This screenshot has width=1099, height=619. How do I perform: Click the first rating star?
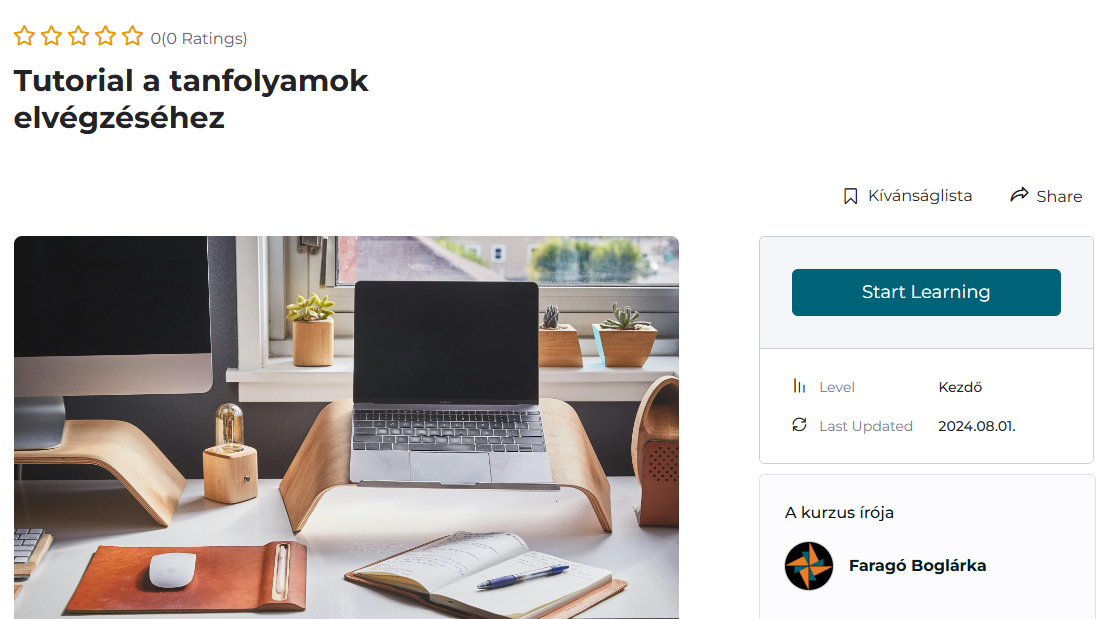click(x=25, y=36)
